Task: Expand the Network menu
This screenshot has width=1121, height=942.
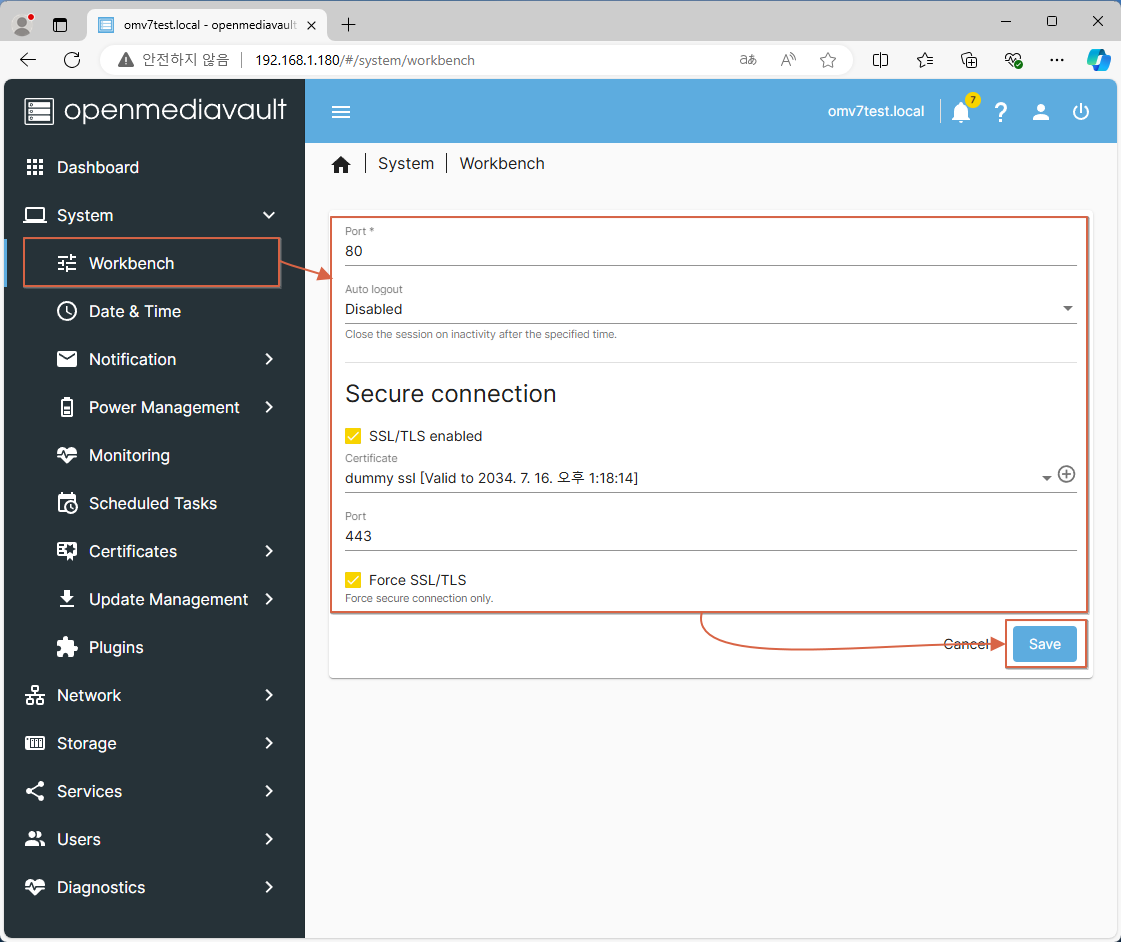Action: [x=269, y=695]
